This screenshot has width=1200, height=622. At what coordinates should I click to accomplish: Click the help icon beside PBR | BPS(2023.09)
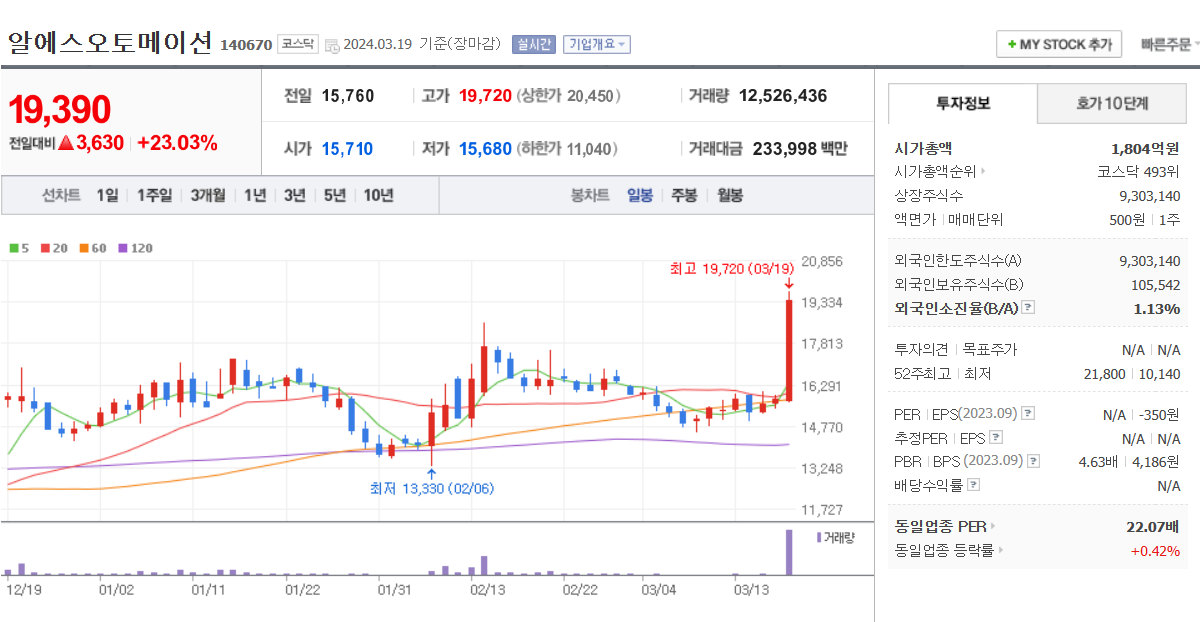click(x=1034, y=461)
